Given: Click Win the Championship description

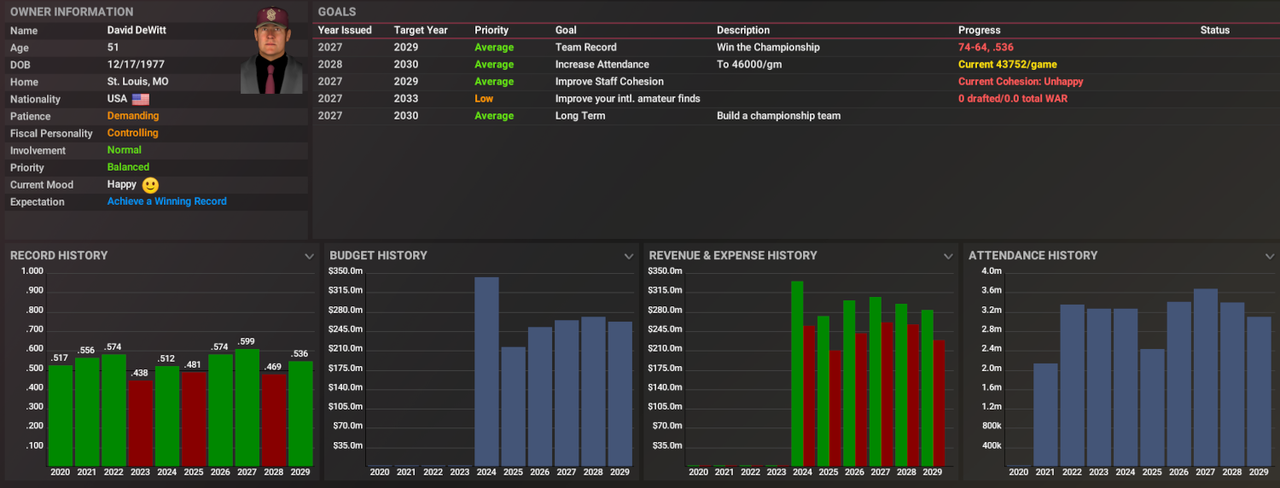Looking at the screenshot, I should [768, 48].
